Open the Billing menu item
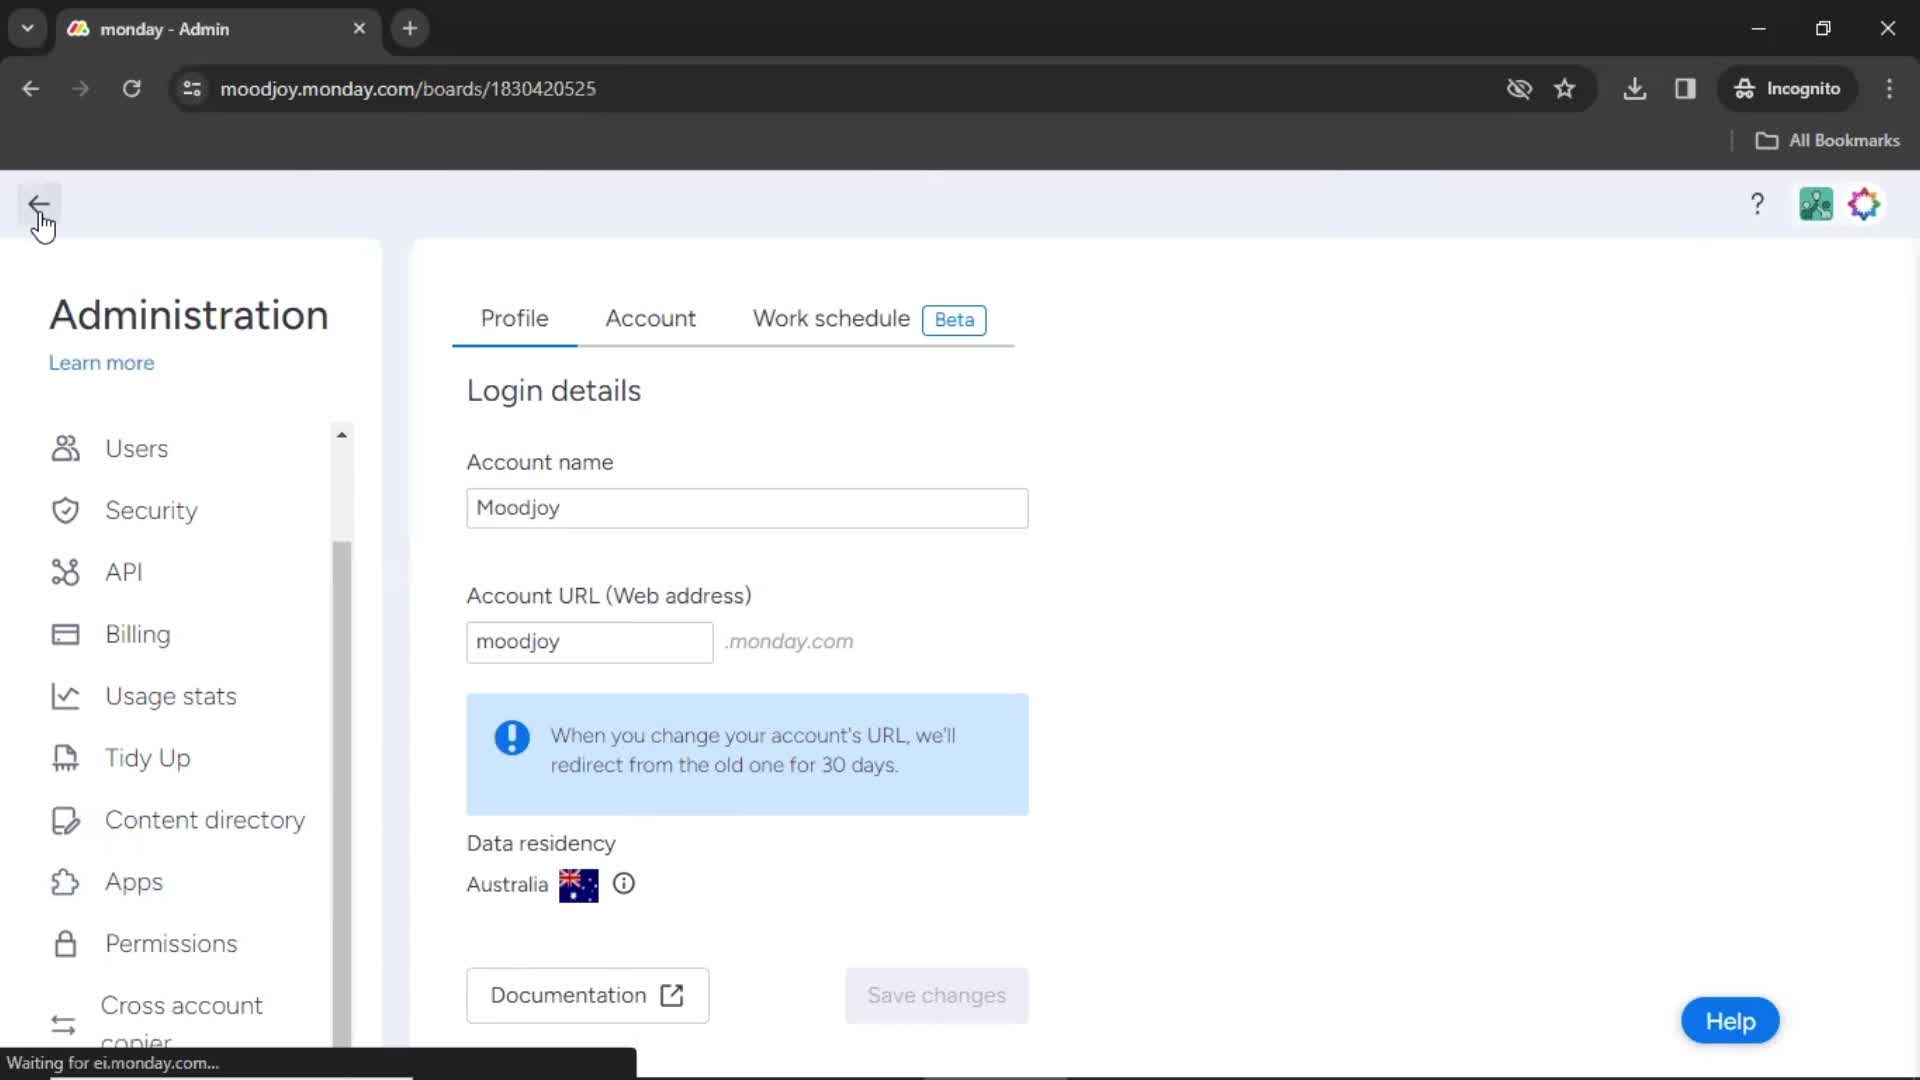 138,635
